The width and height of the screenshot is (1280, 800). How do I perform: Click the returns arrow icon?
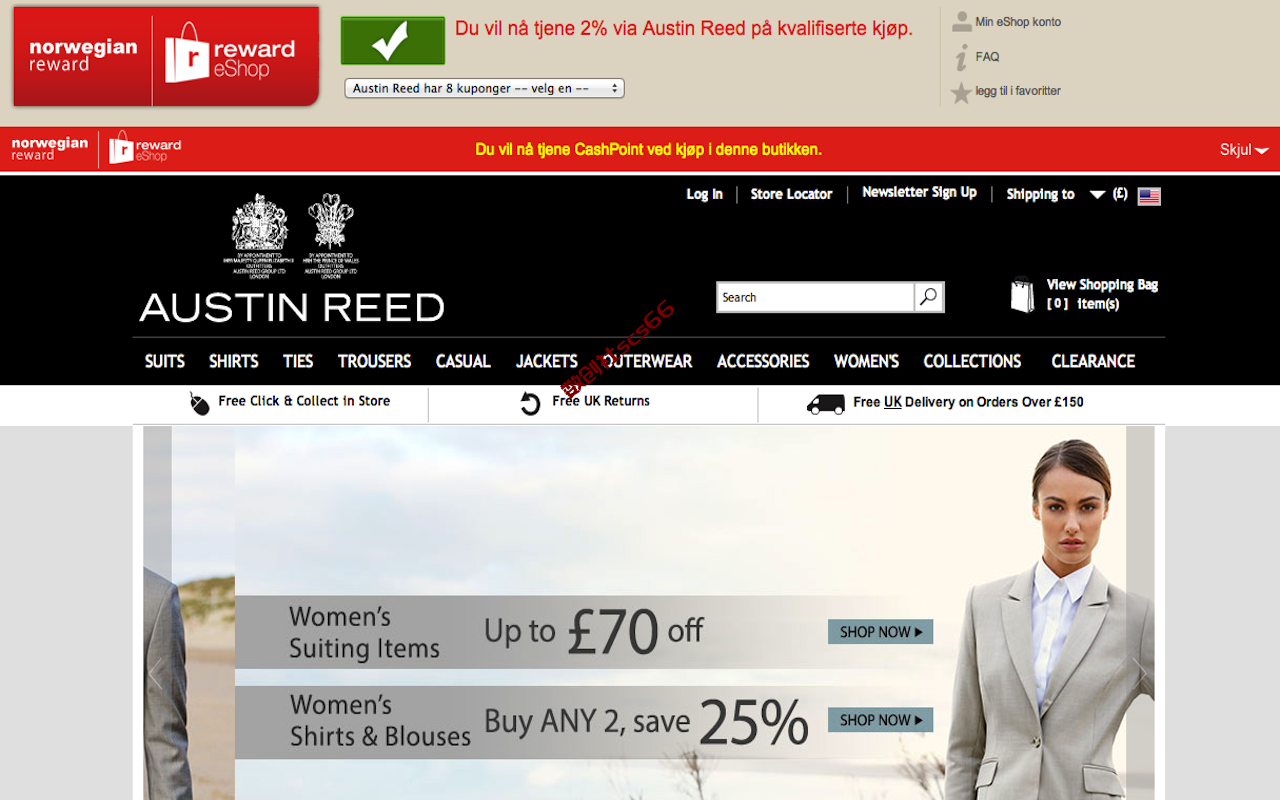(531, 403)
